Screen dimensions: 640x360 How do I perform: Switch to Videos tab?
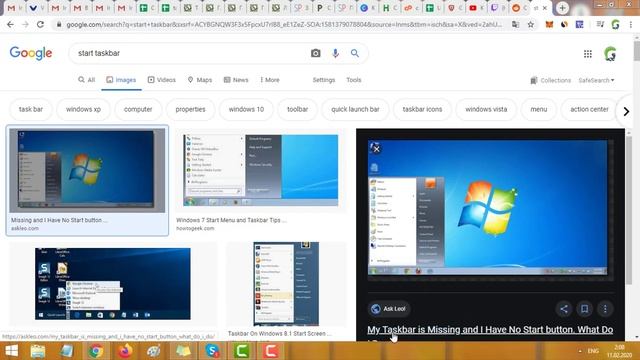[x=162, y=80]
